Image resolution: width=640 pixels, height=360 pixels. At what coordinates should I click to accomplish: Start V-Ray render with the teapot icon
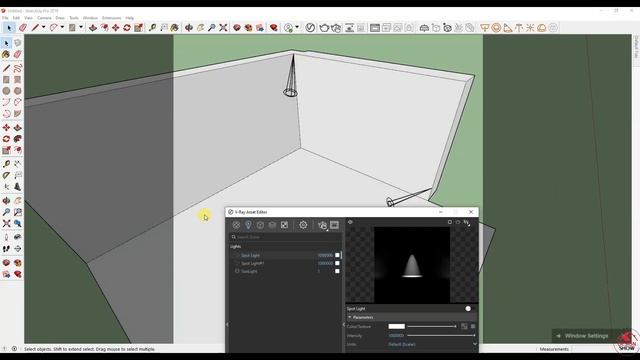[324, 28]
